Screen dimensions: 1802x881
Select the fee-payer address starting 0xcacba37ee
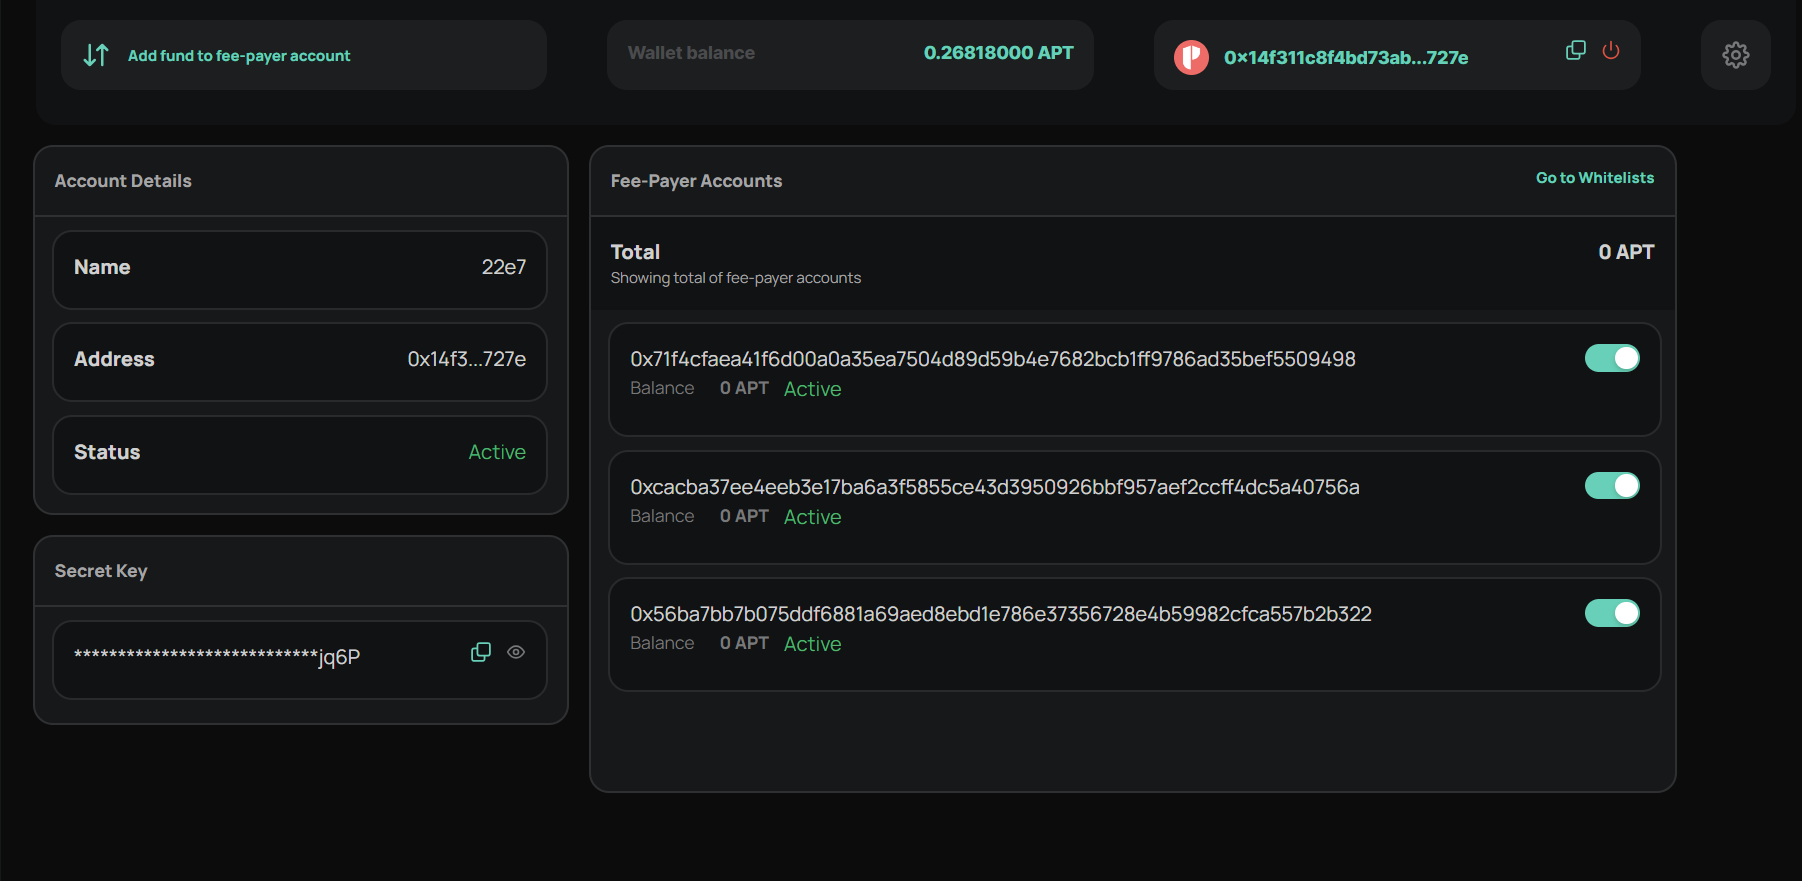click(x=994, y=487)
